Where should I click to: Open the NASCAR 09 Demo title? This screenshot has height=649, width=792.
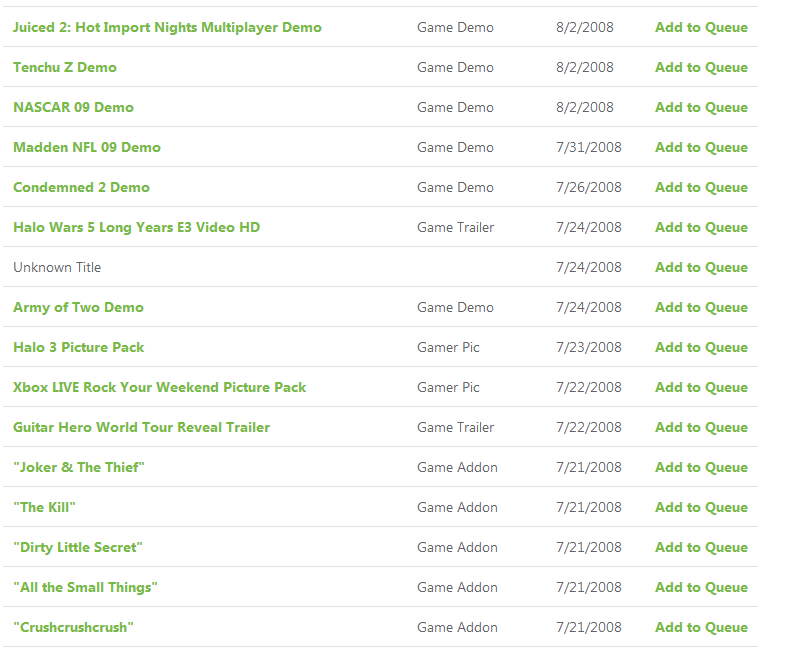point(73,107)
